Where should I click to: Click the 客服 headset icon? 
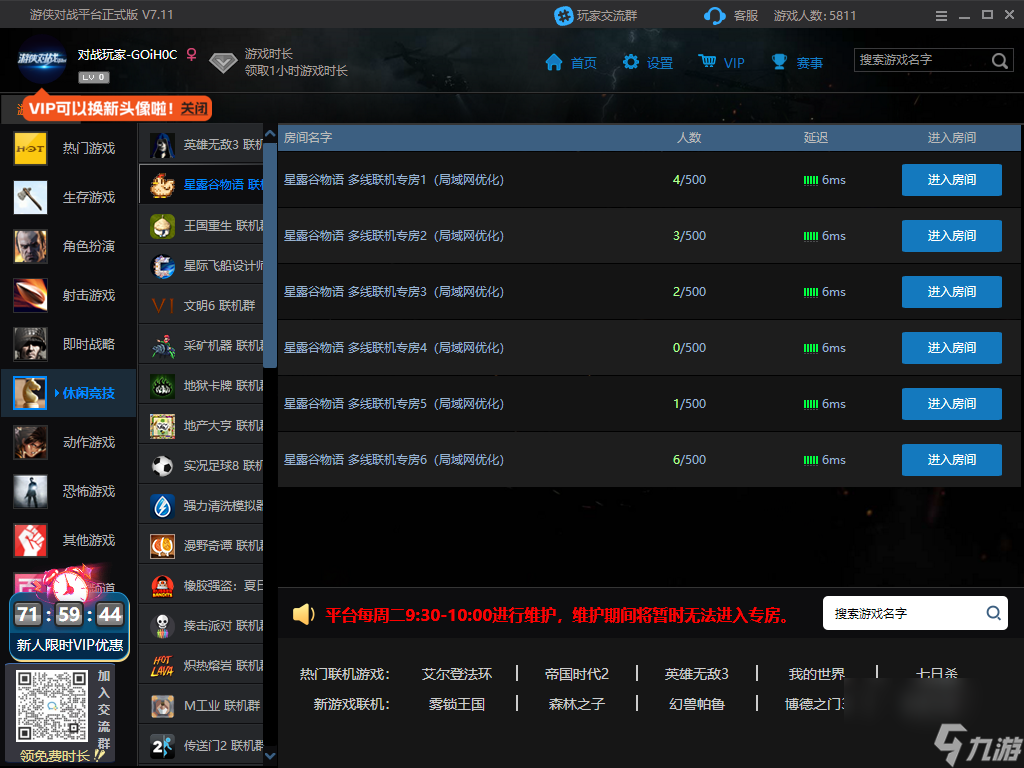click(x=715, y=15)
